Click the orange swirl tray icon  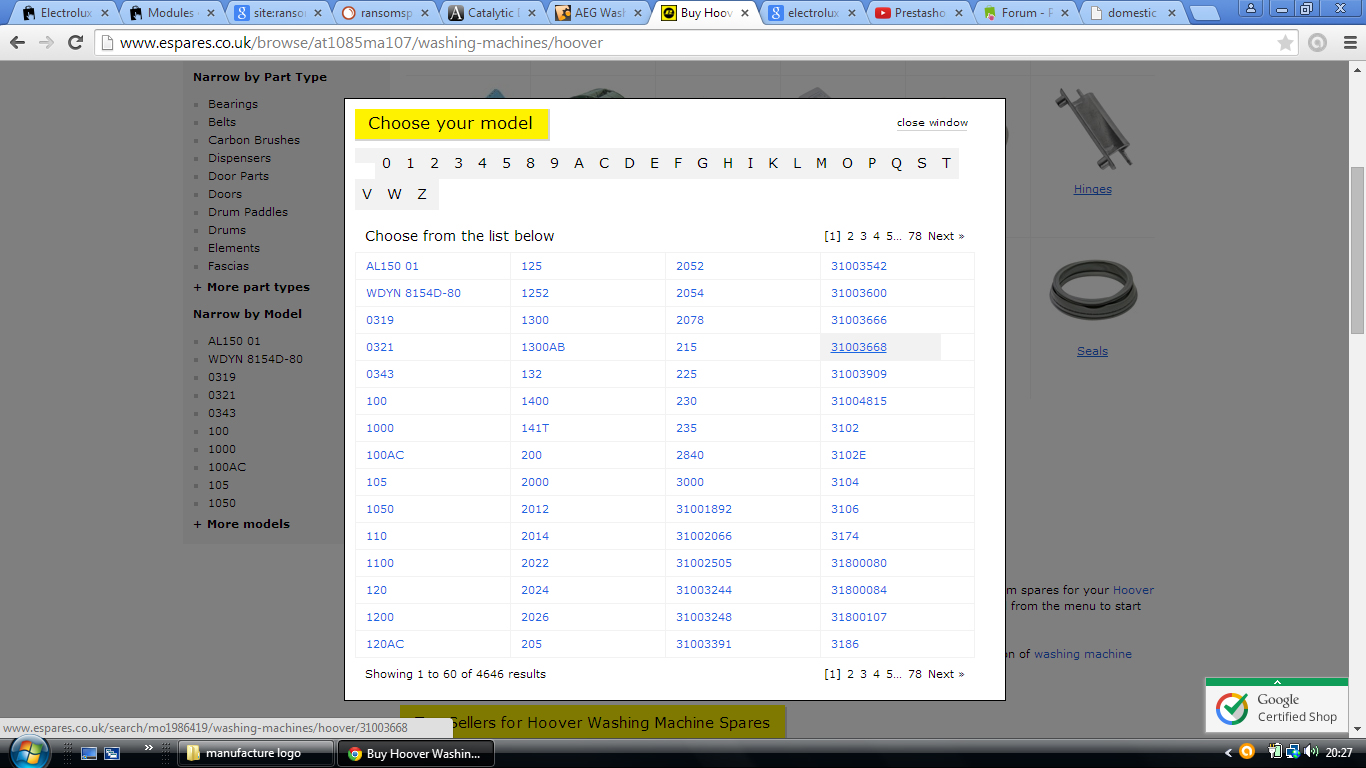(1247, 752)
